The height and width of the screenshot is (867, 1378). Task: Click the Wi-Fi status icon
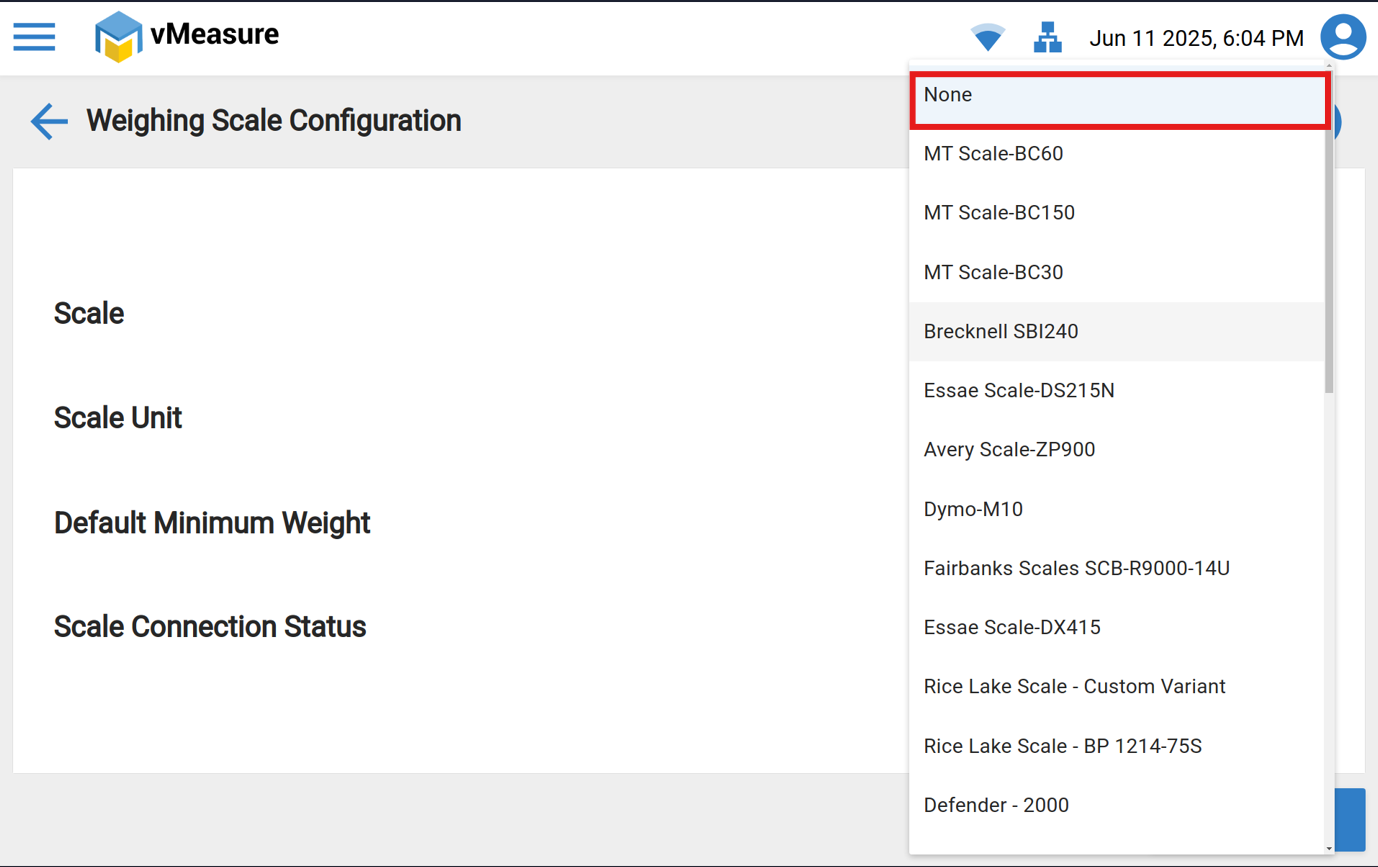(988, 38)
